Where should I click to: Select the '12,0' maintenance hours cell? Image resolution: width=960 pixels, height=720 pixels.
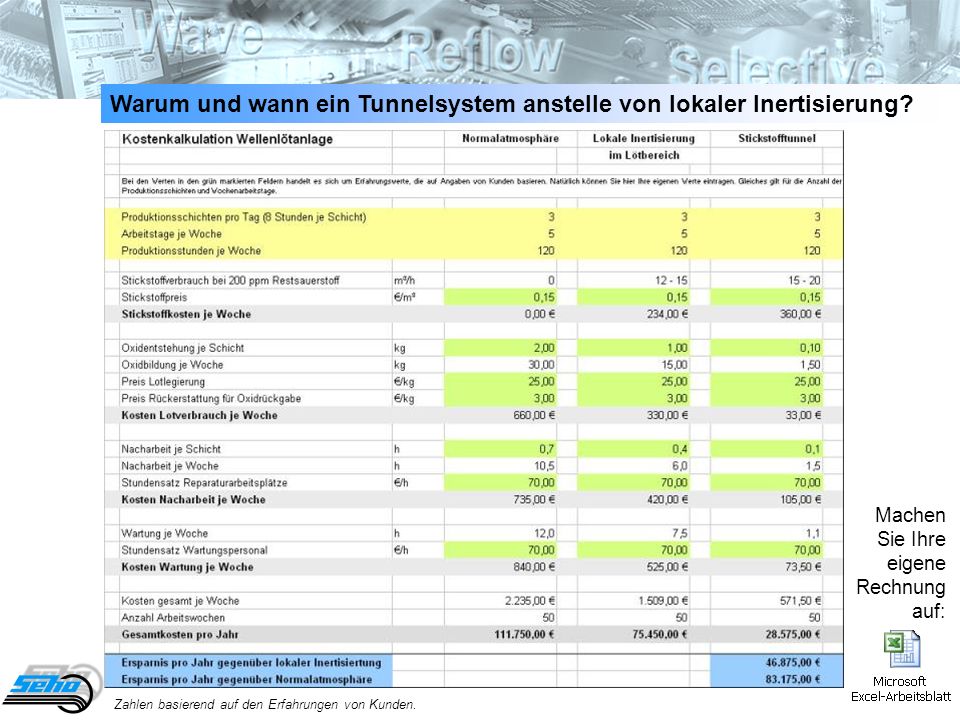[x=544, y=533]
